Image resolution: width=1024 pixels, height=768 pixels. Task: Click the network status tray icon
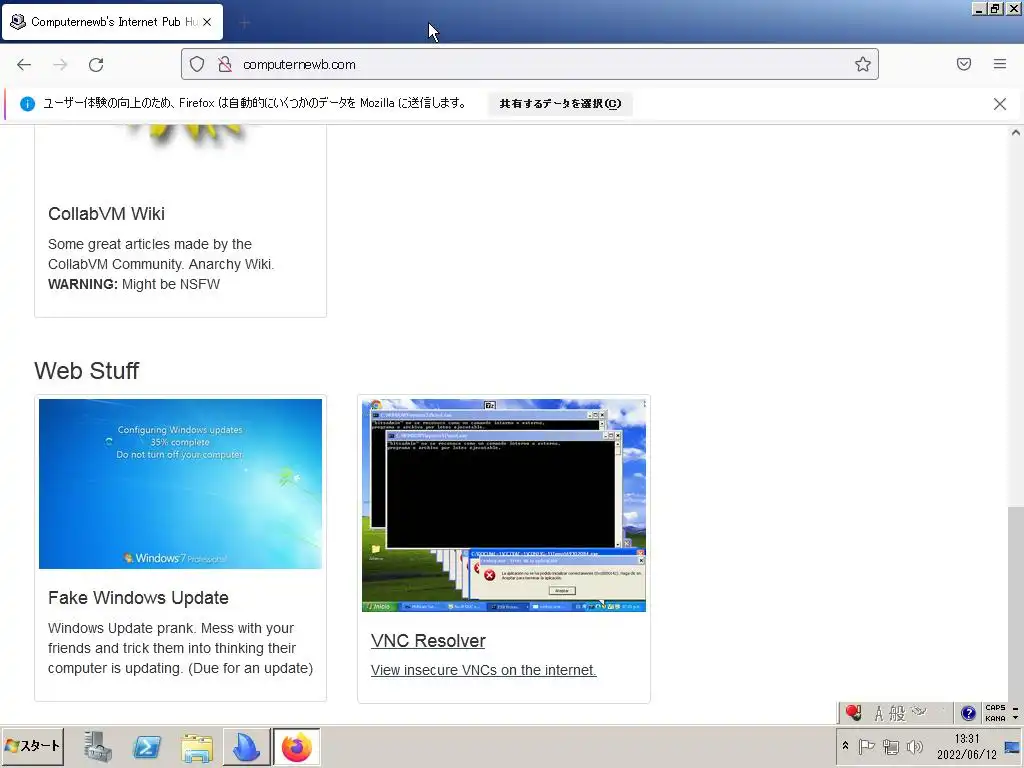[x=890, y=746]
